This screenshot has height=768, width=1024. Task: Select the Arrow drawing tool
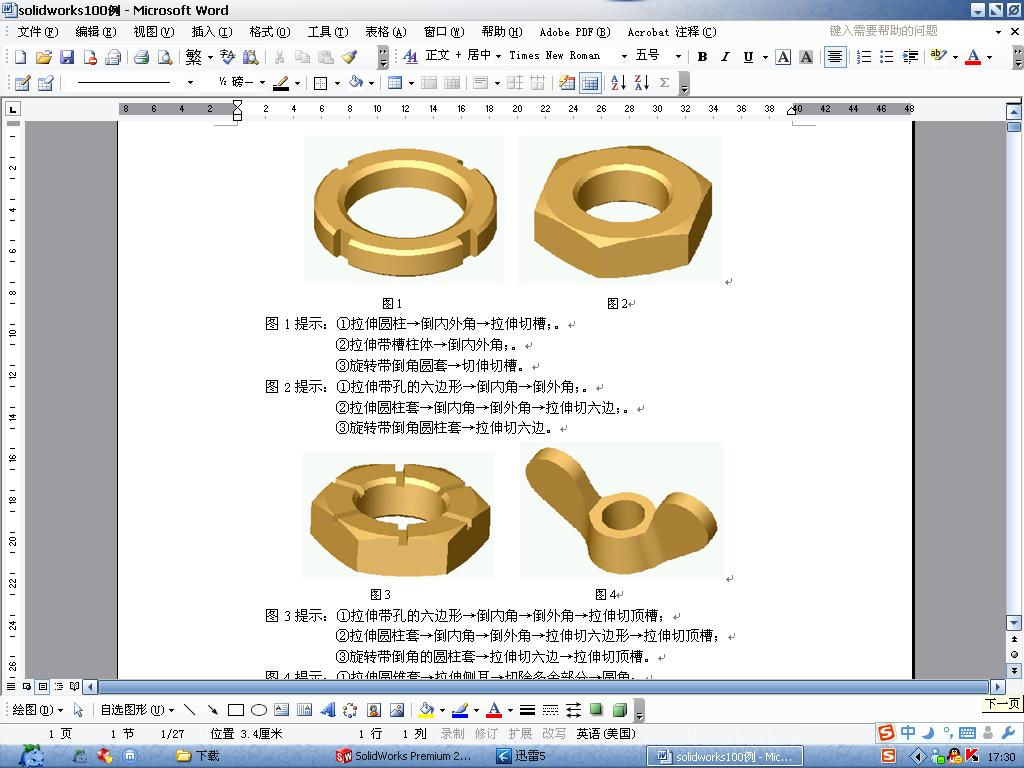pyautogui.click(x=212, y=710)
